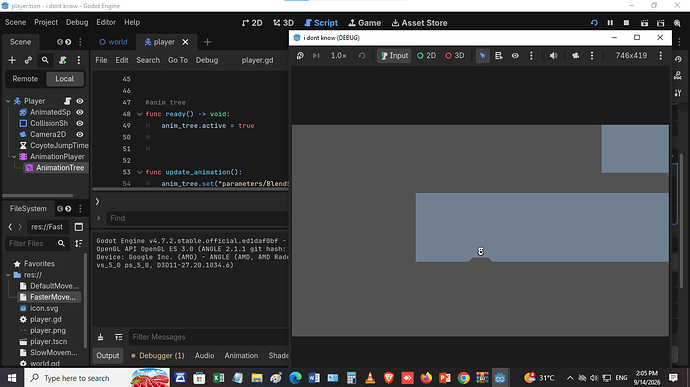Image resolution: width=690 pixels, height=387 pixels.
Task: Collapse the Player node tree
Action: [8, 101]
